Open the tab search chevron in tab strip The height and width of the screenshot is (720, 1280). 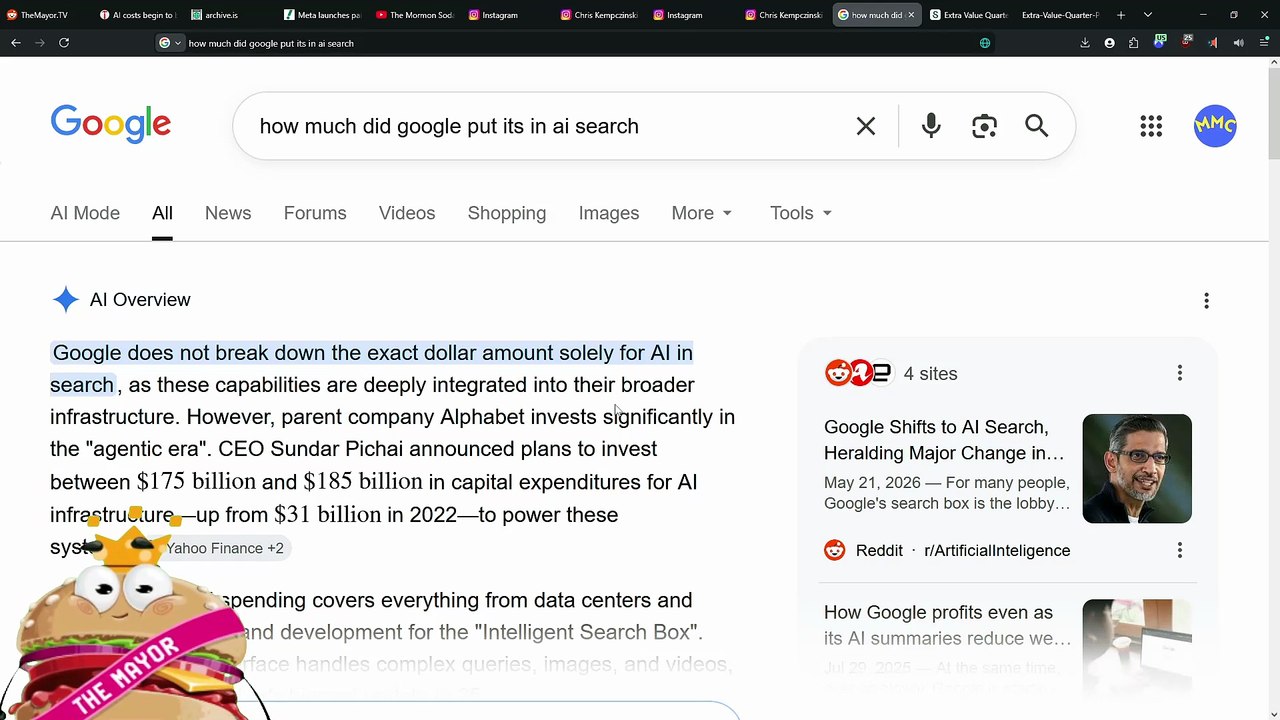(1148, 15)
